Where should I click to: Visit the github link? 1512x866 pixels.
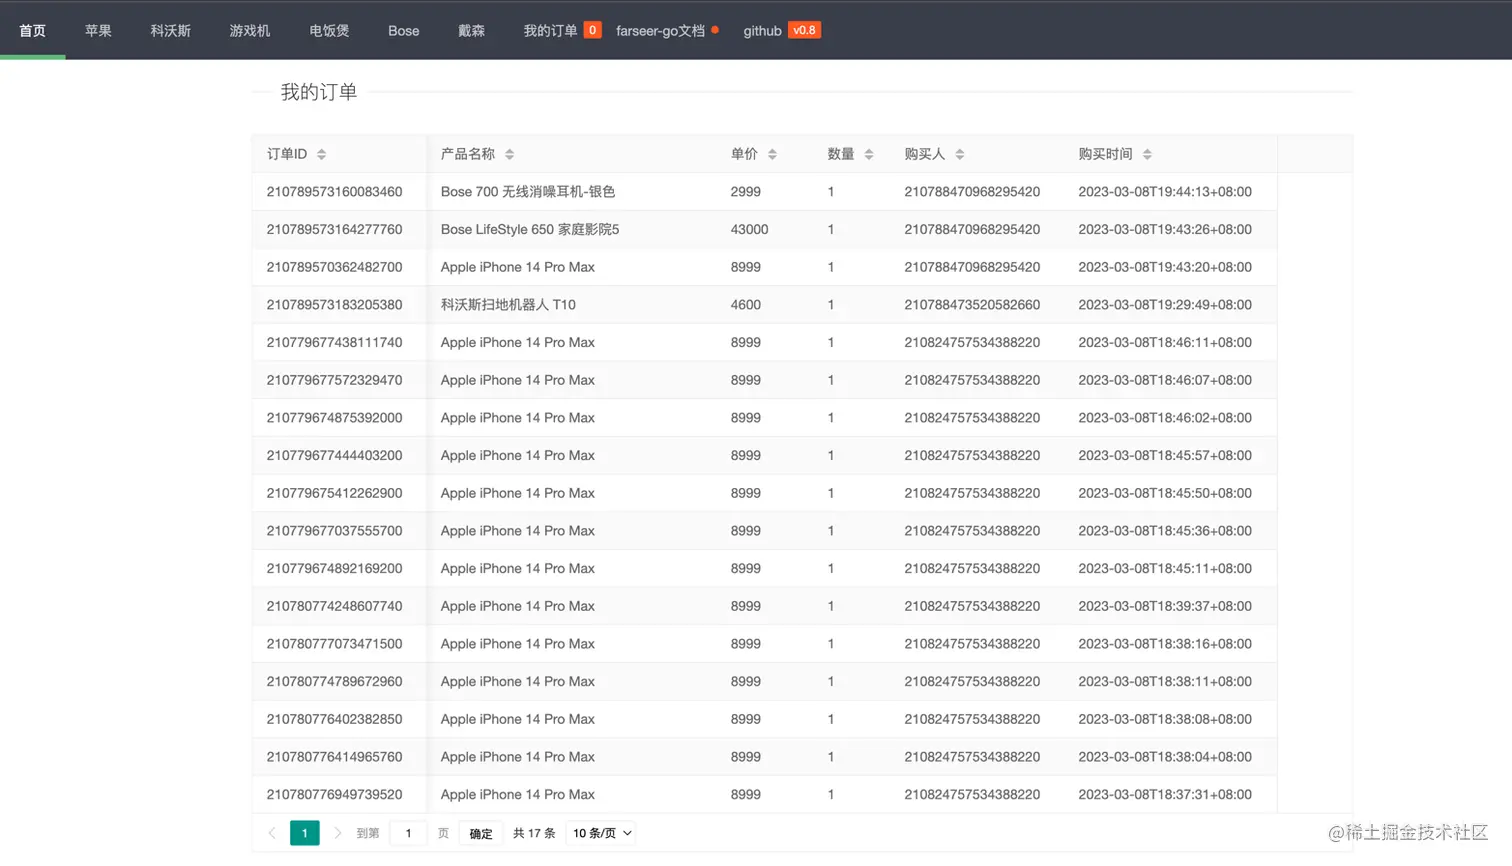[762, 30]
